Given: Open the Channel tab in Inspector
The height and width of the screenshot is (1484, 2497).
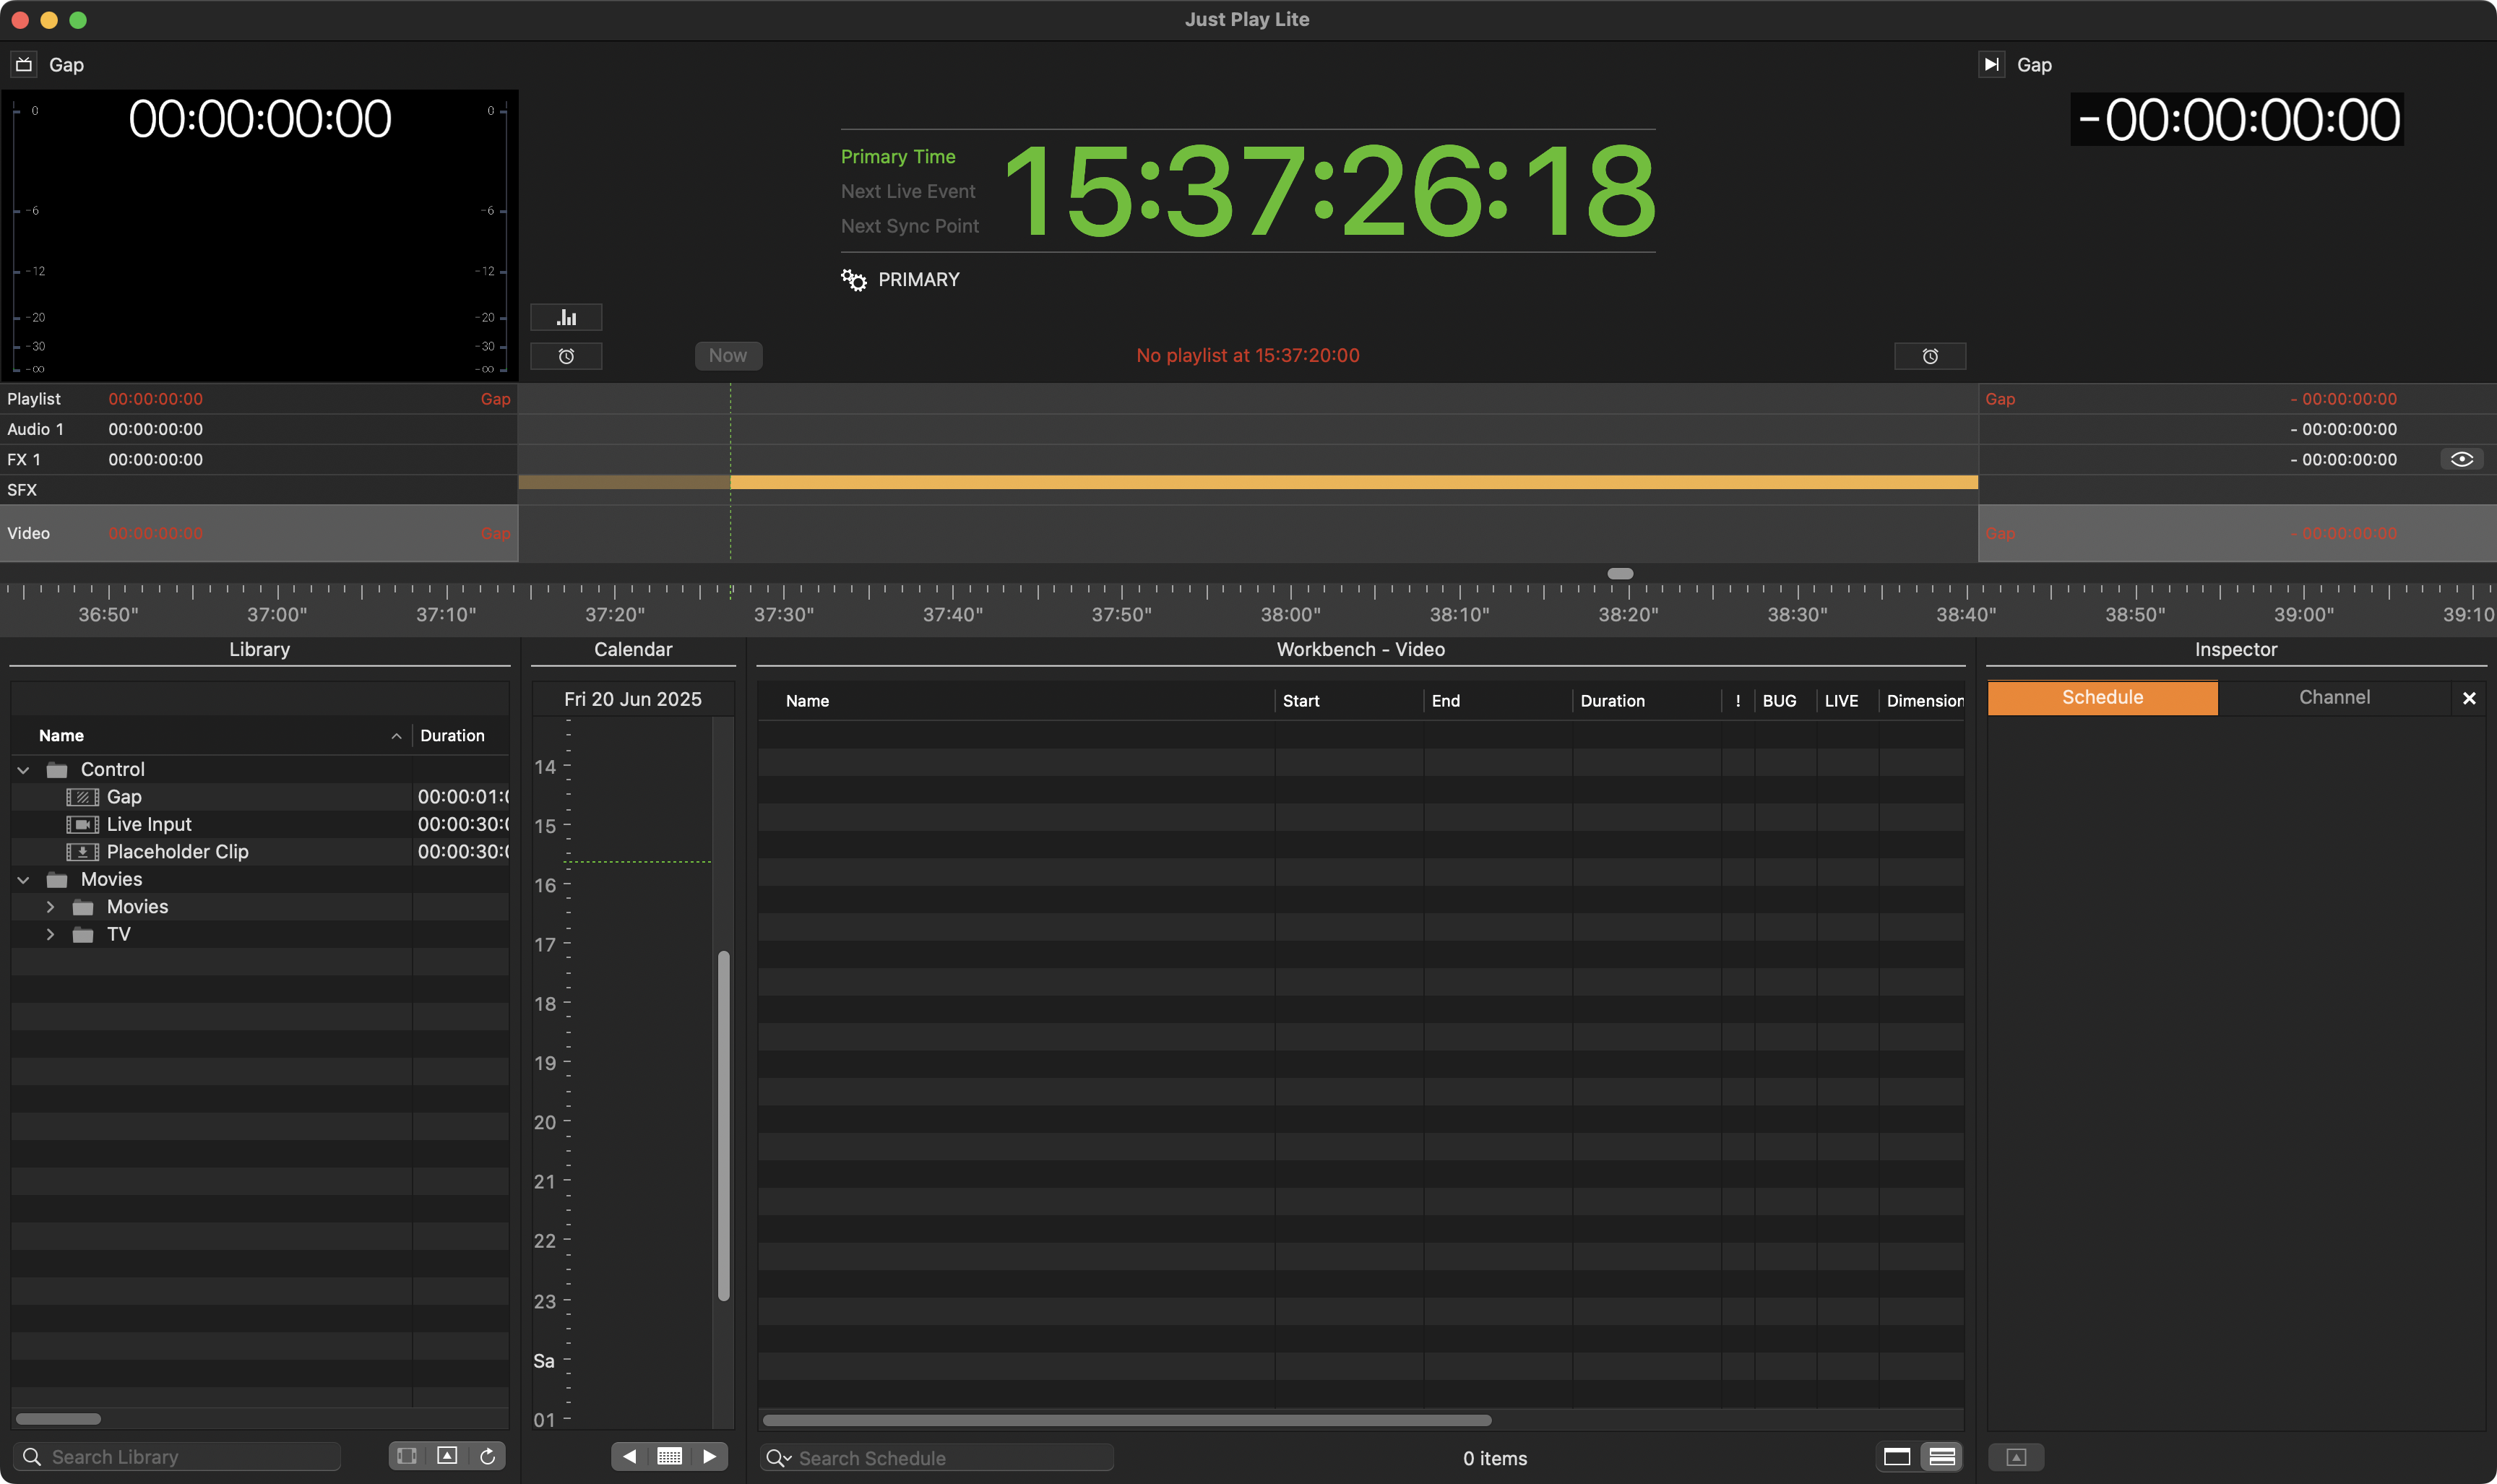Looking at the screenshot, I should pos(2334,697).
